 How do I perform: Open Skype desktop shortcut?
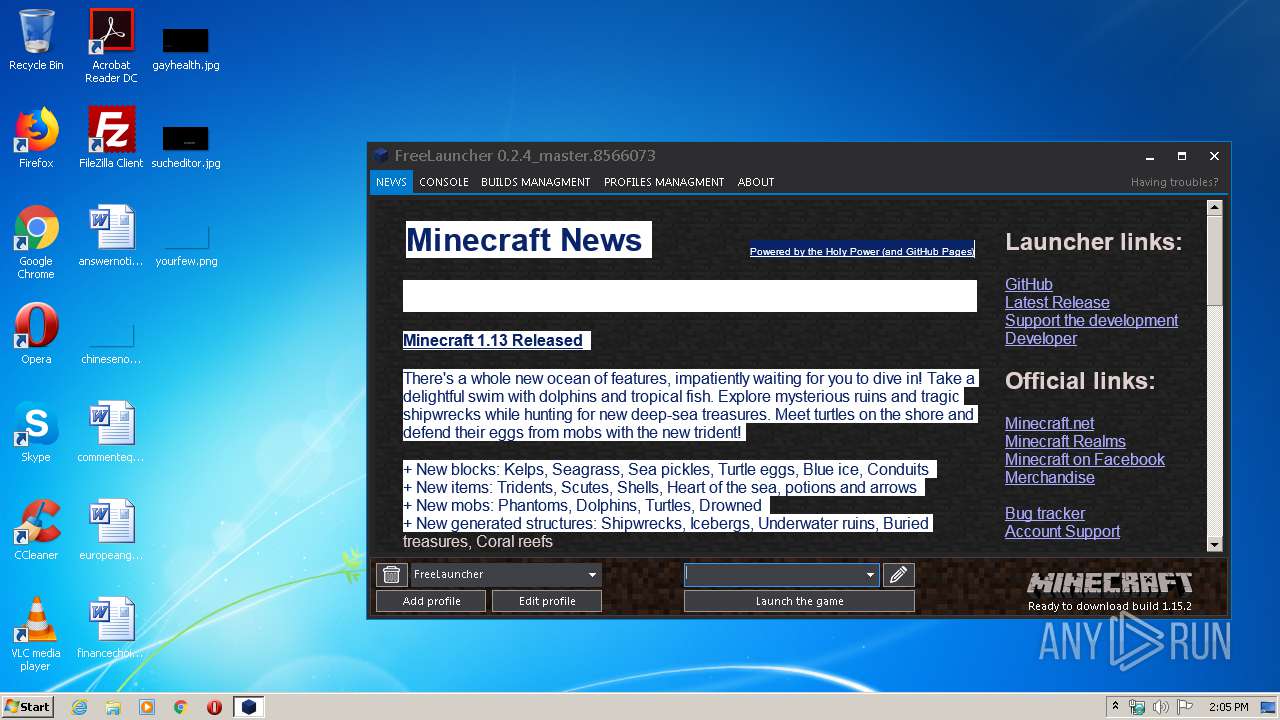pyautogui.click(x=36, y=432)
